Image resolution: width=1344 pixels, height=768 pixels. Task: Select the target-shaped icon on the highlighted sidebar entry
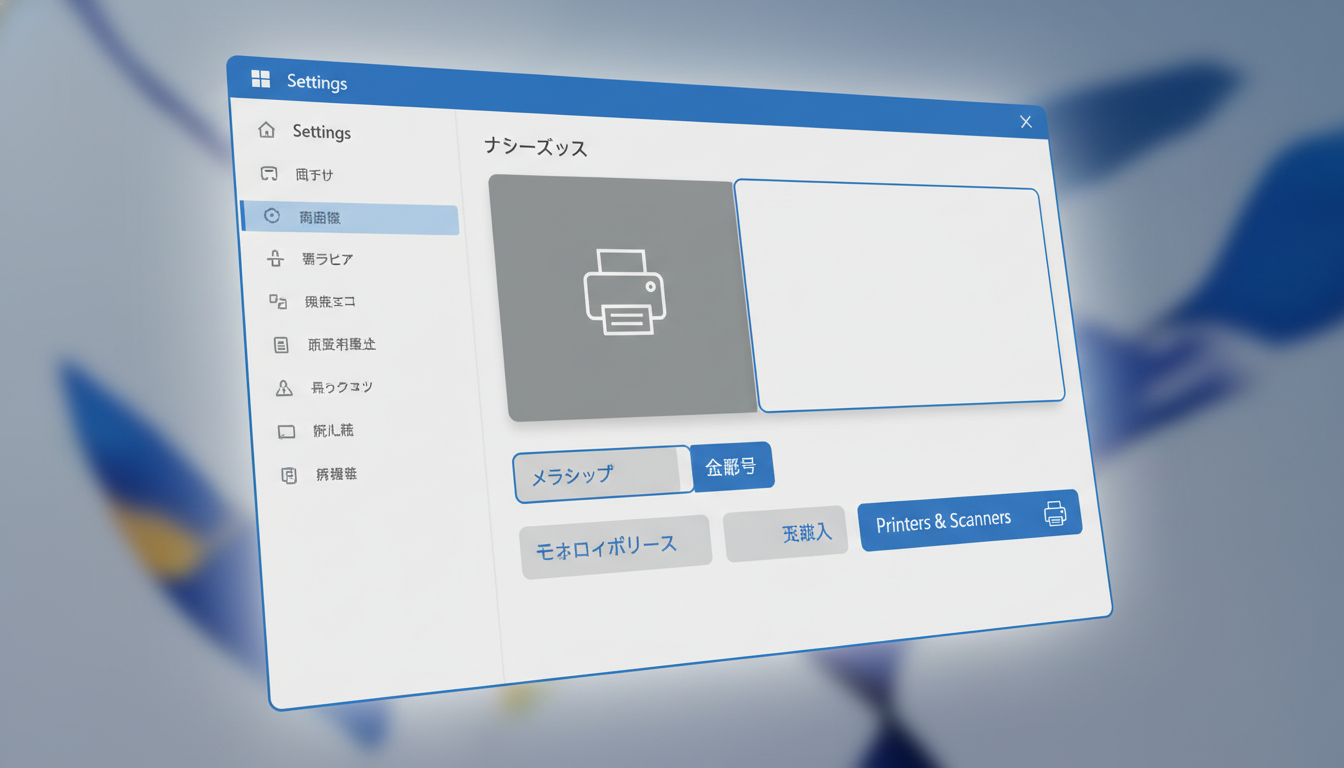pos(270,215)
